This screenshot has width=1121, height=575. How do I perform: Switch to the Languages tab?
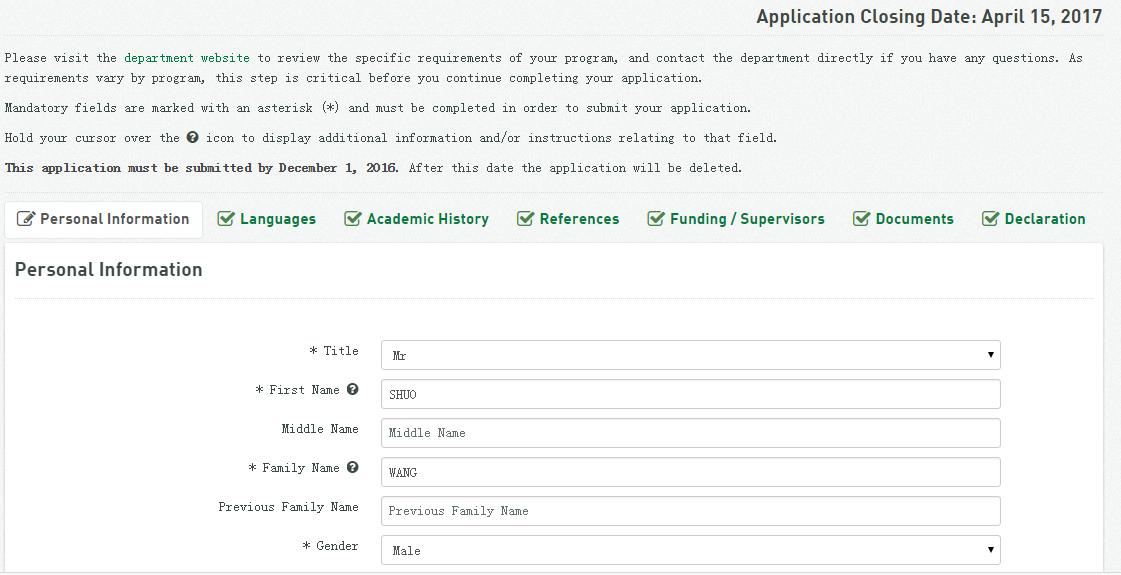tap(267, 219)
